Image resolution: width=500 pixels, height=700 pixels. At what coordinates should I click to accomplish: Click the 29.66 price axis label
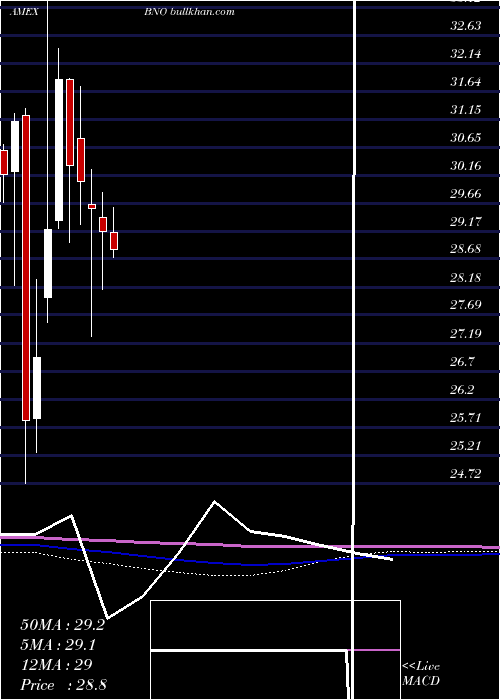click(466, 194)
